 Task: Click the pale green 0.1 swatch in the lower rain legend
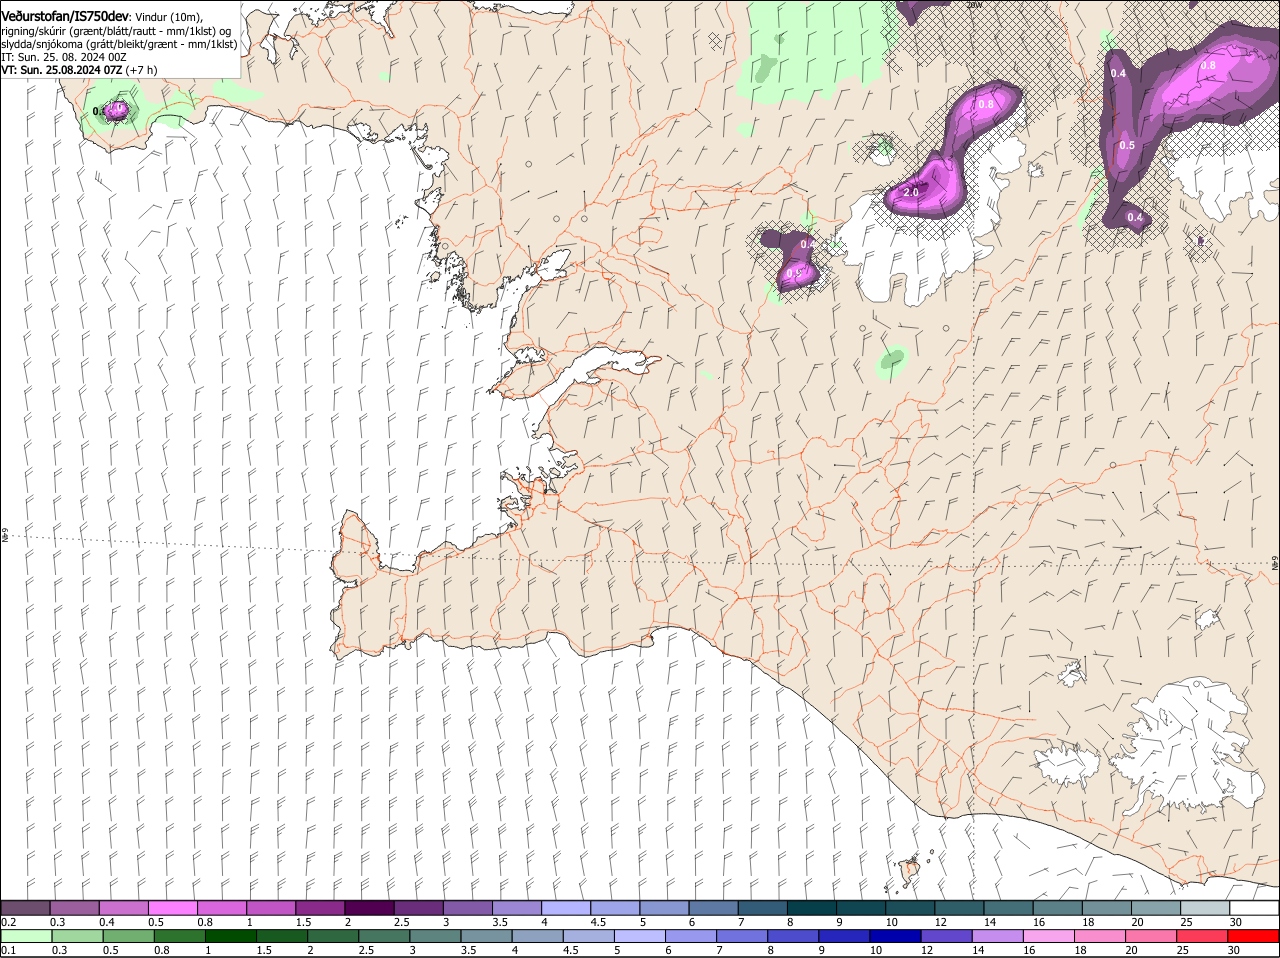click(x=27, y=936)
